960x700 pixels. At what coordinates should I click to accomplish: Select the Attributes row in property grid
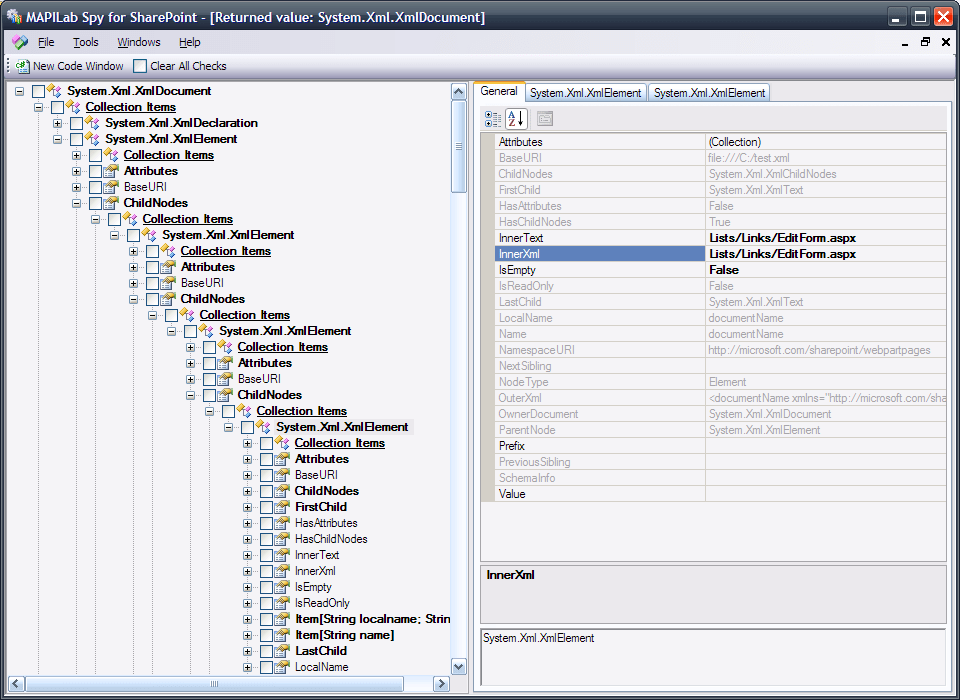tap(720, 142)
